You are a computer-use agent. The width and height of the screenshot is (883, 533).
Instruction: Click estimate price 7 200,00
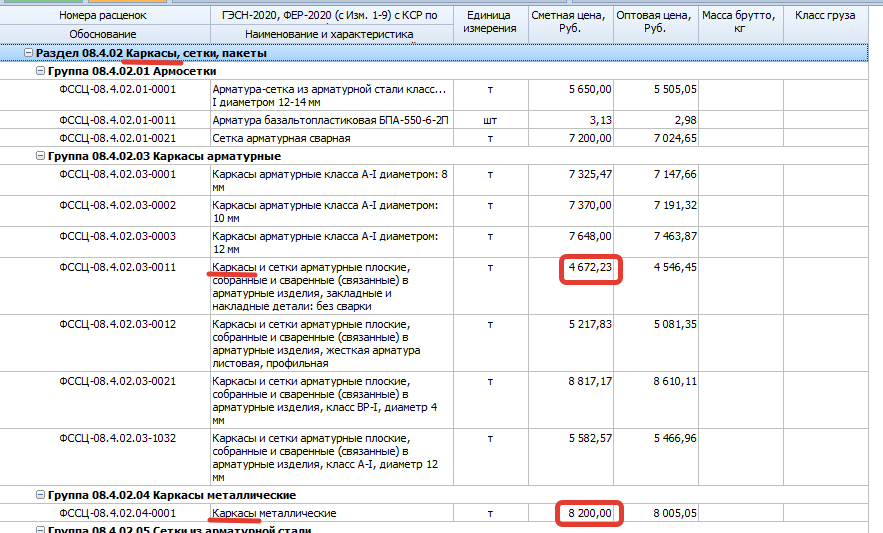coord(590,138)
